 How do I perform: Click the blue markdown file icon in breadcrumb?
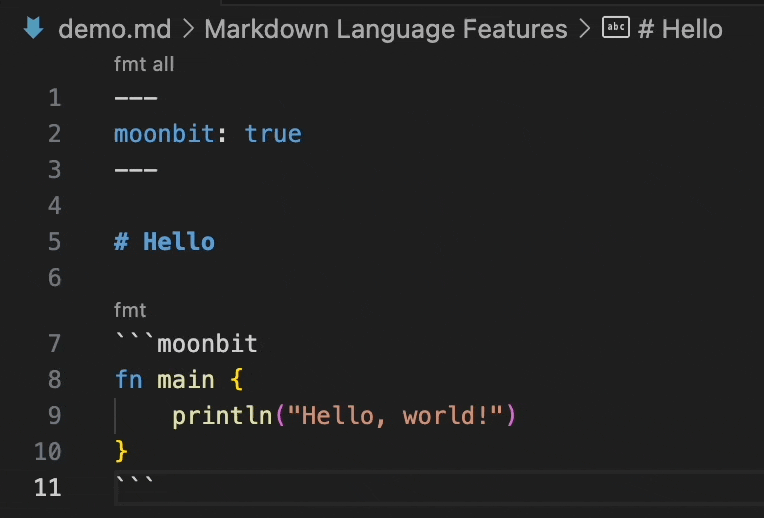tap(34, 28)
